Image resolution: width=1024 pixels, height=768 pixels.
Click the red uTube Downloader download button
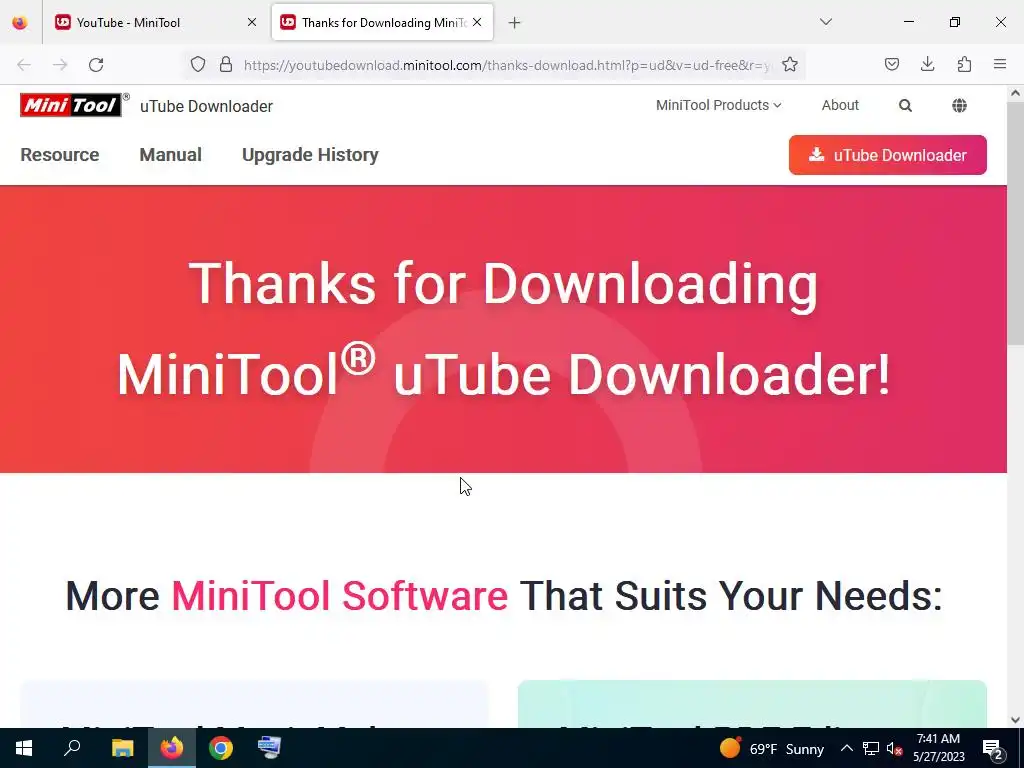point(888,155)
